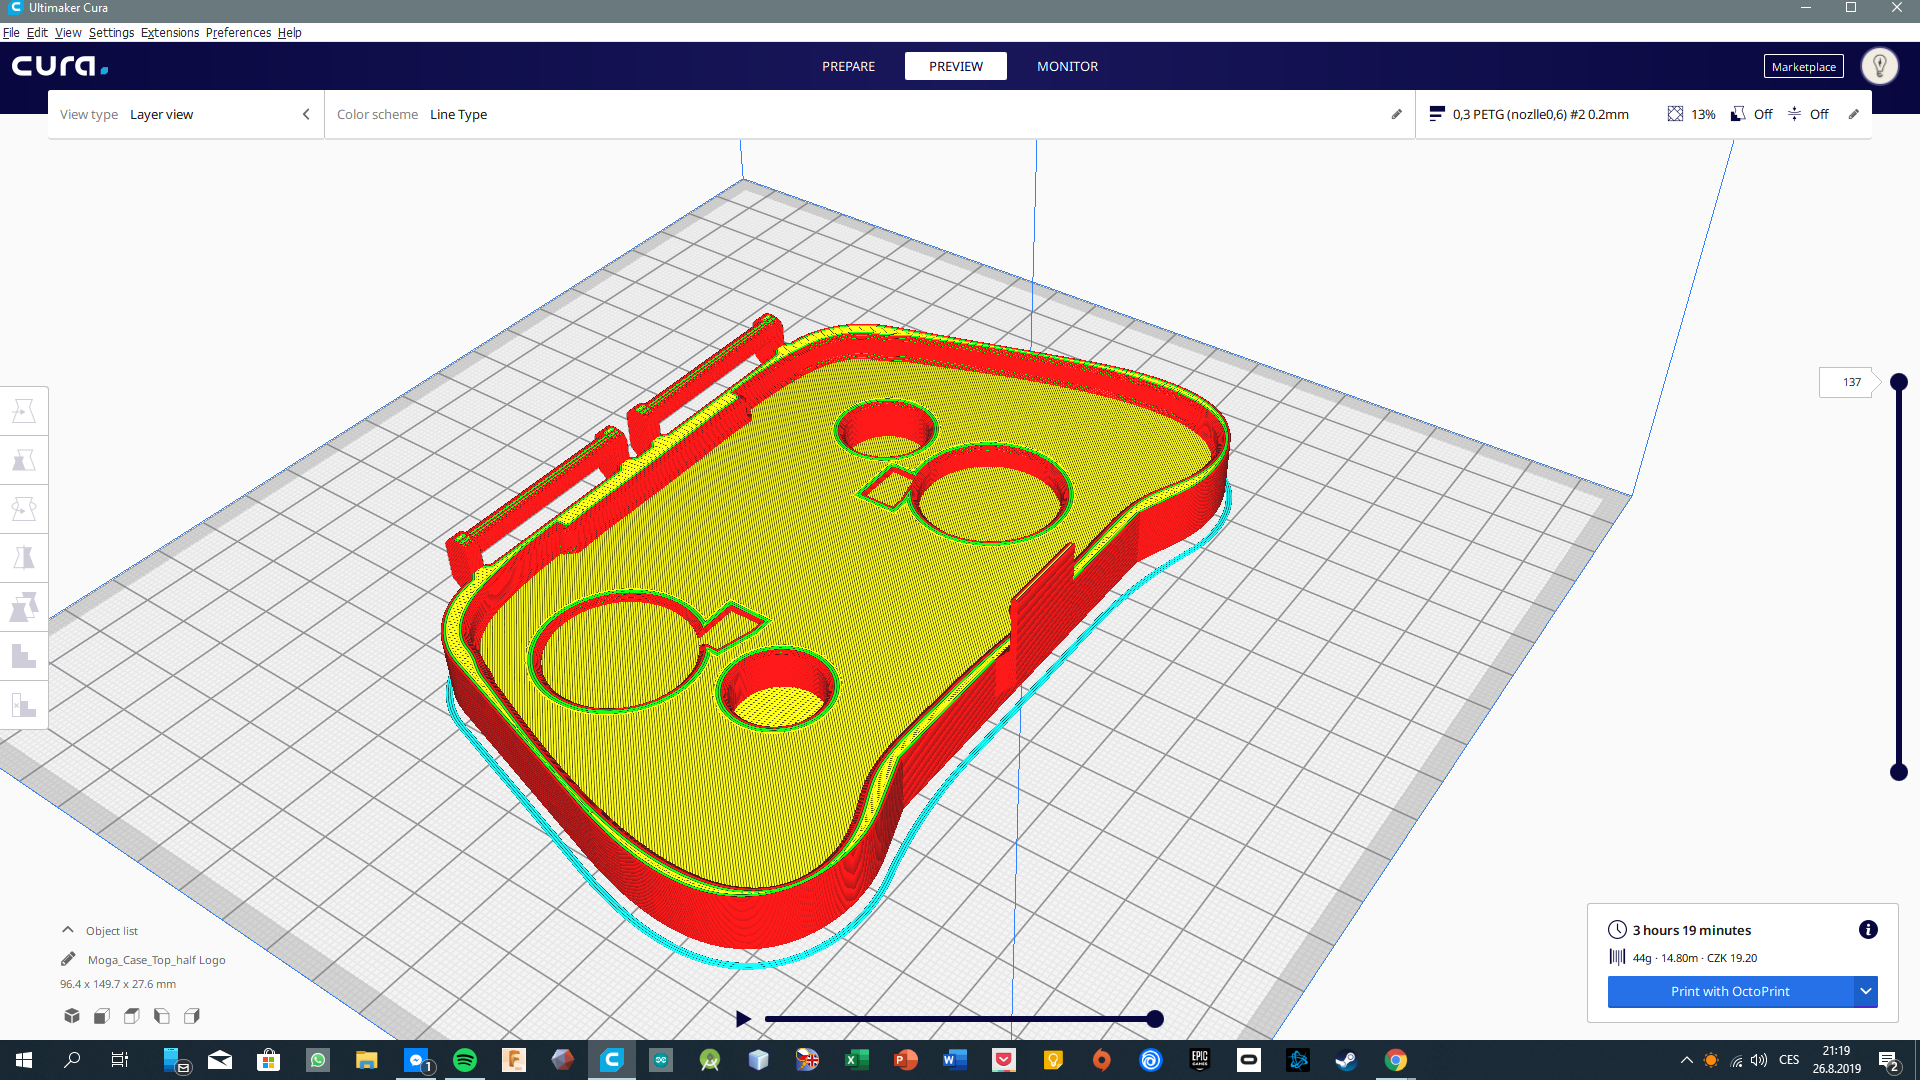1920x1080 pixels.
Task: Open the View menu
Action: [x=68, y=32]
